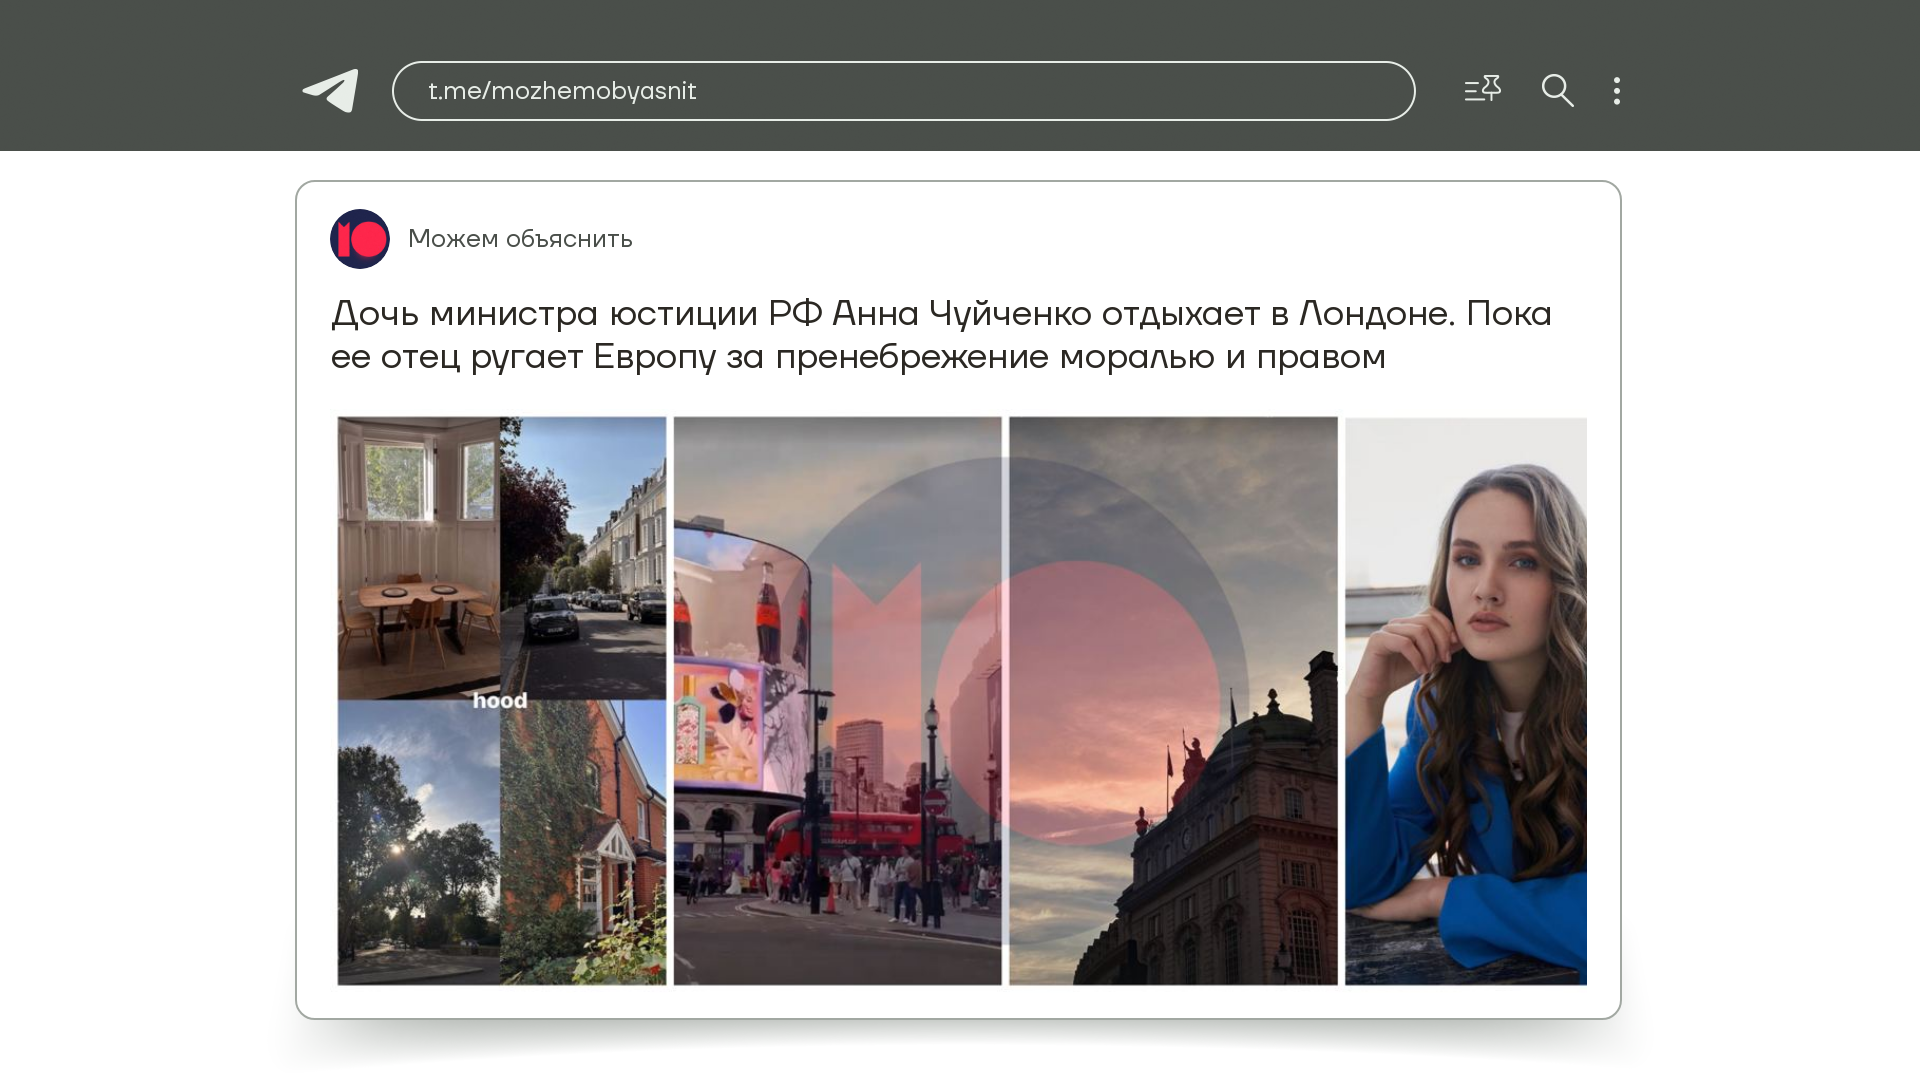This screenshot has height=1080, width=1920.
Task: Click the white "hood" caption on collage
Action: (500, 701)
